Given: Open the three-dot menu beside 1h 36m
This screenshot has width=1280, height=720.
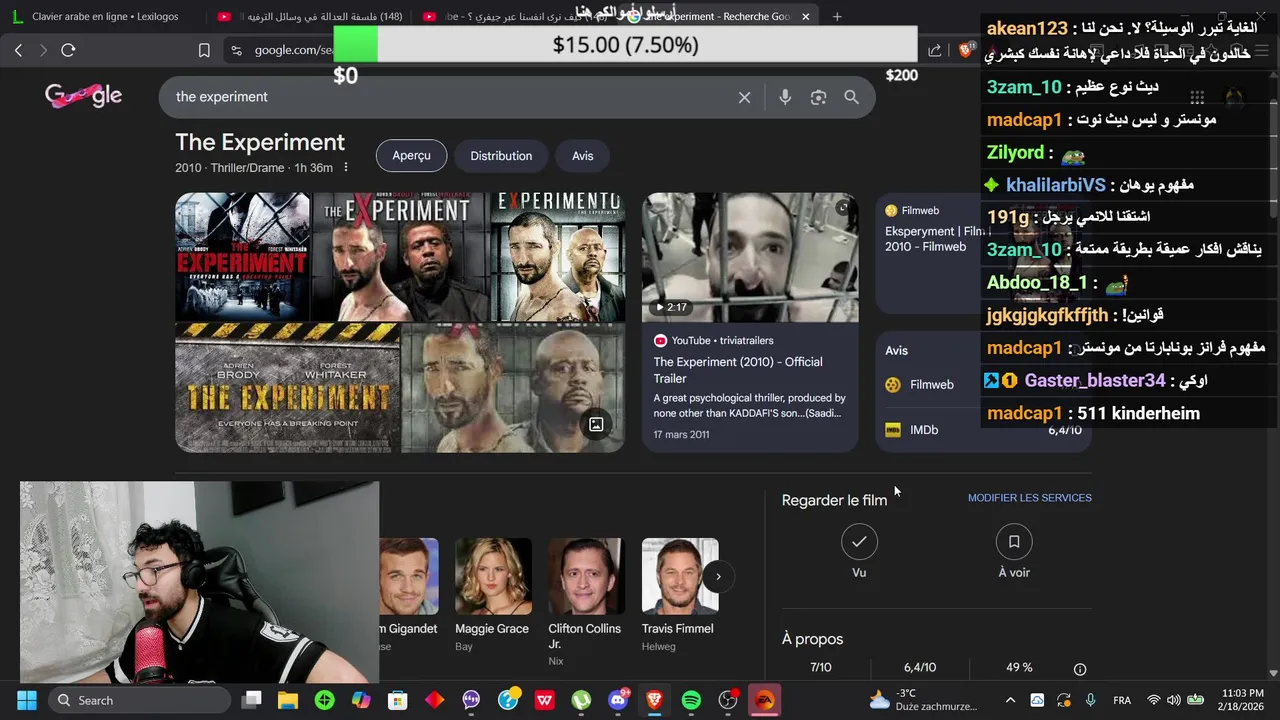Looking at the screenshot, I should [346, 167].
